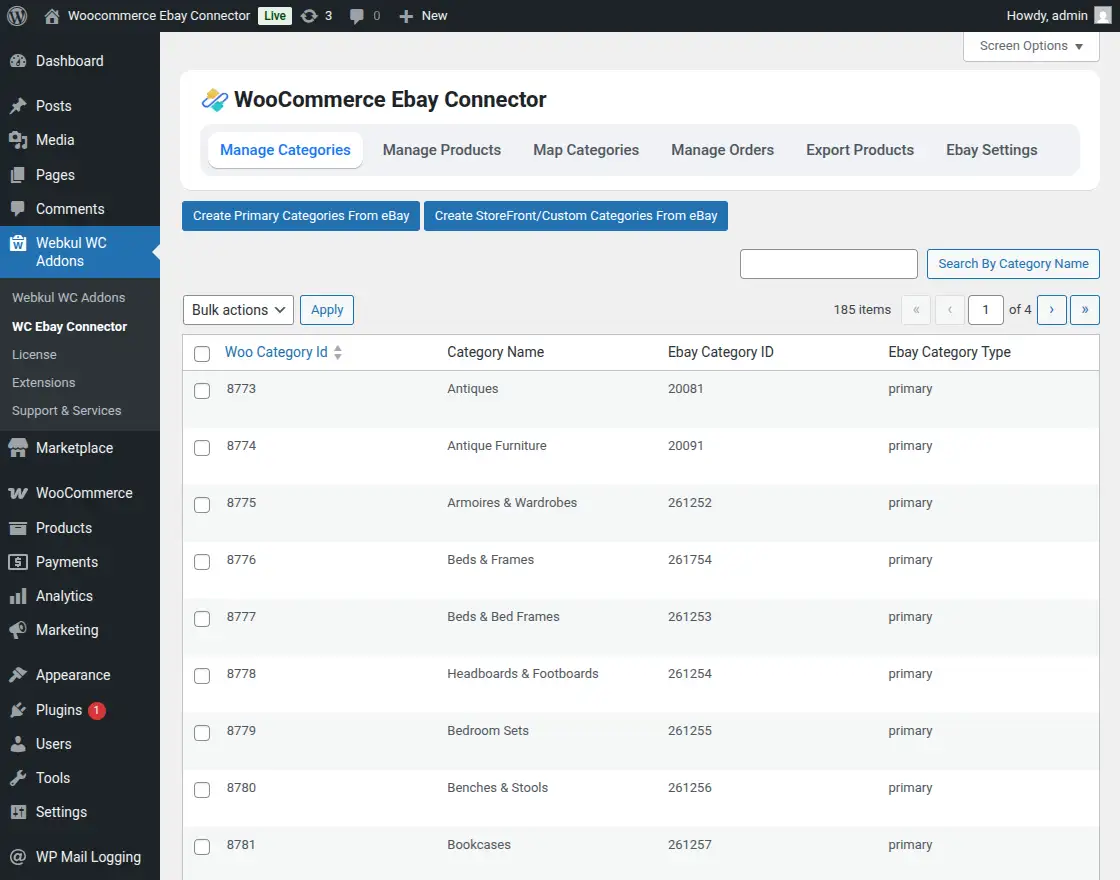The height and width of the screenshot is (880, 1120).
Task: Click the WooCommerce logo icon
Action: [18, 493]
